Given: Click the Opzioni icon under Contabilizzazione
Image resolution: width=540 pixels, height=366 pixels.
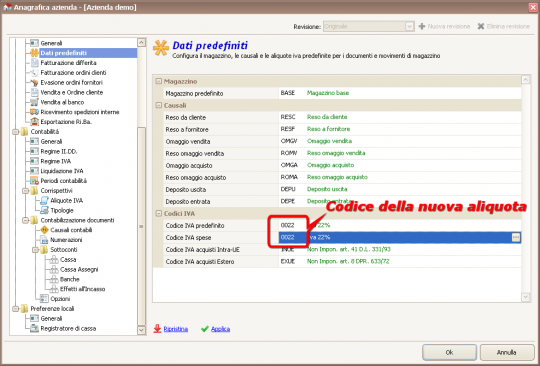Looking at the screenshot, I should click(x=44, y=299).
